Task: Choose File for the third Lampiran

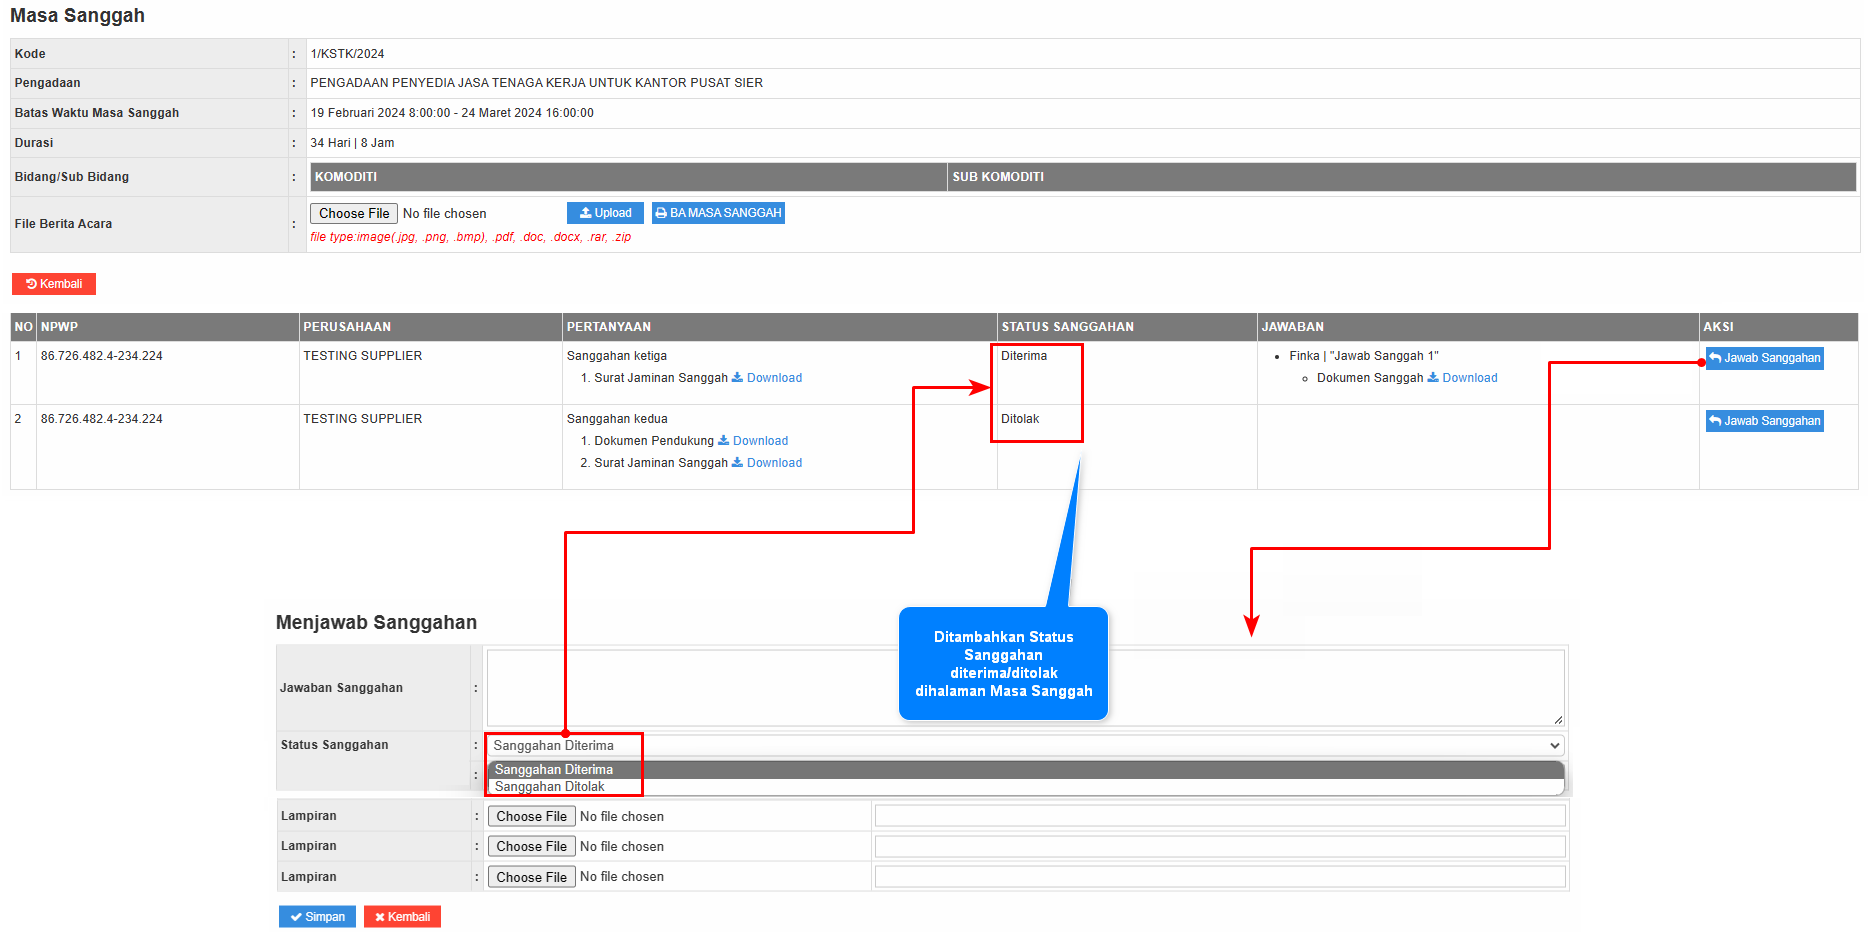Action: pos(531,877)
